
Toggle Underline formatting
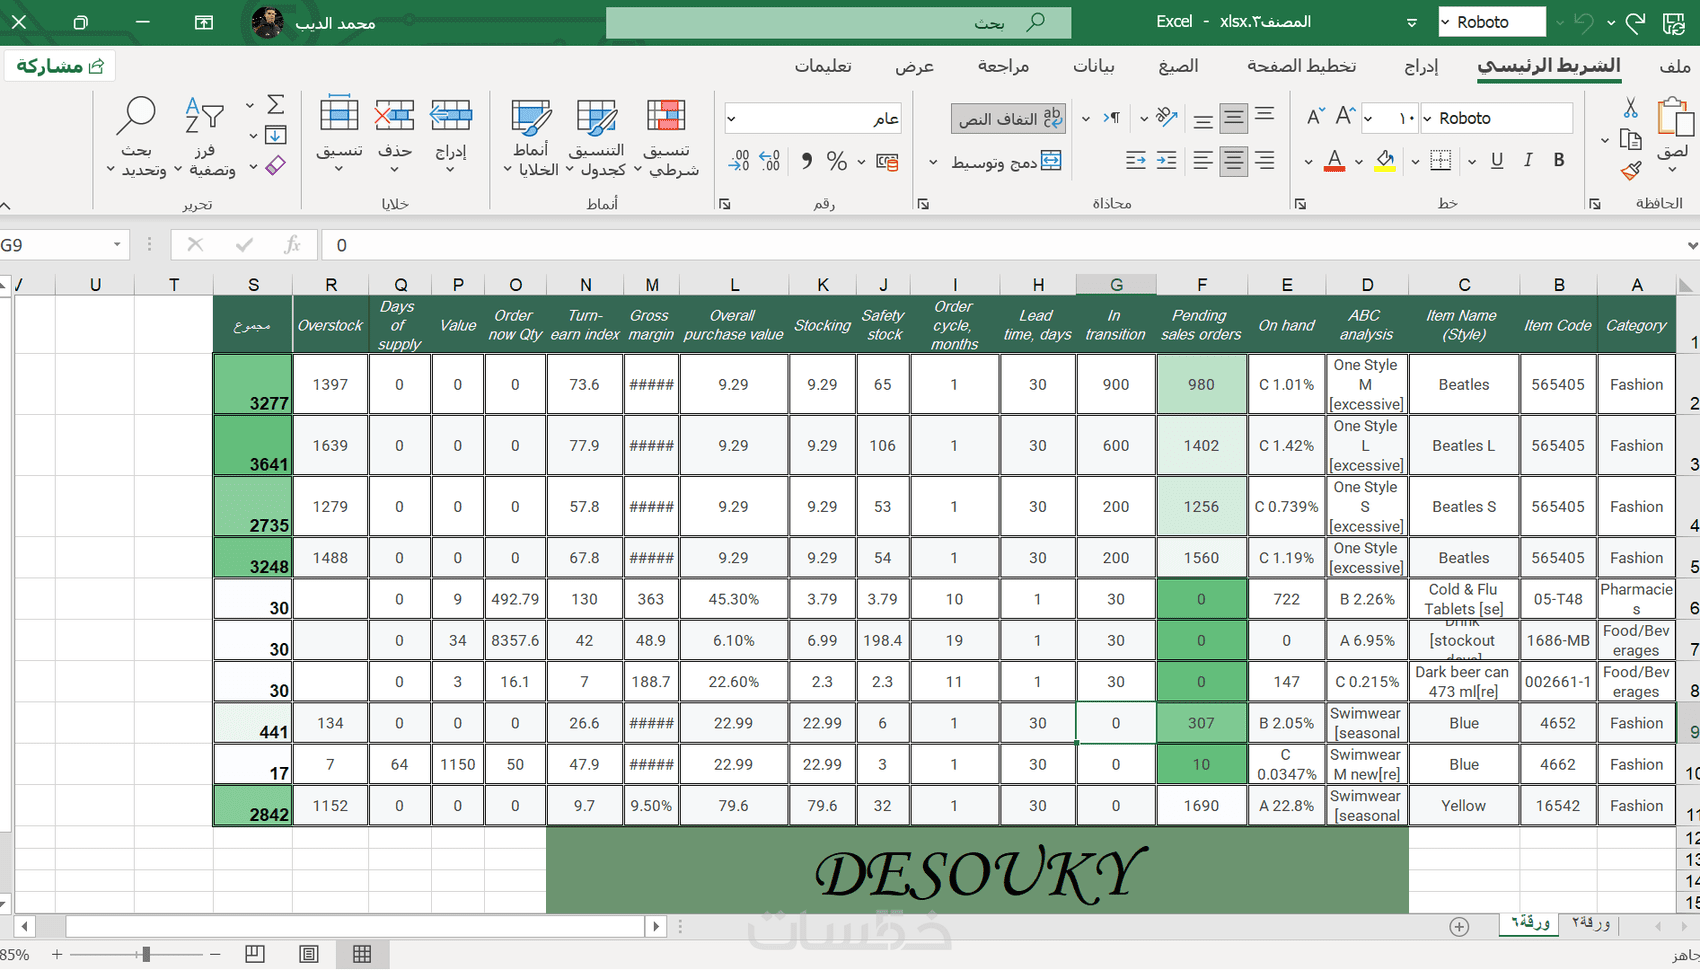coord(1497,160)
